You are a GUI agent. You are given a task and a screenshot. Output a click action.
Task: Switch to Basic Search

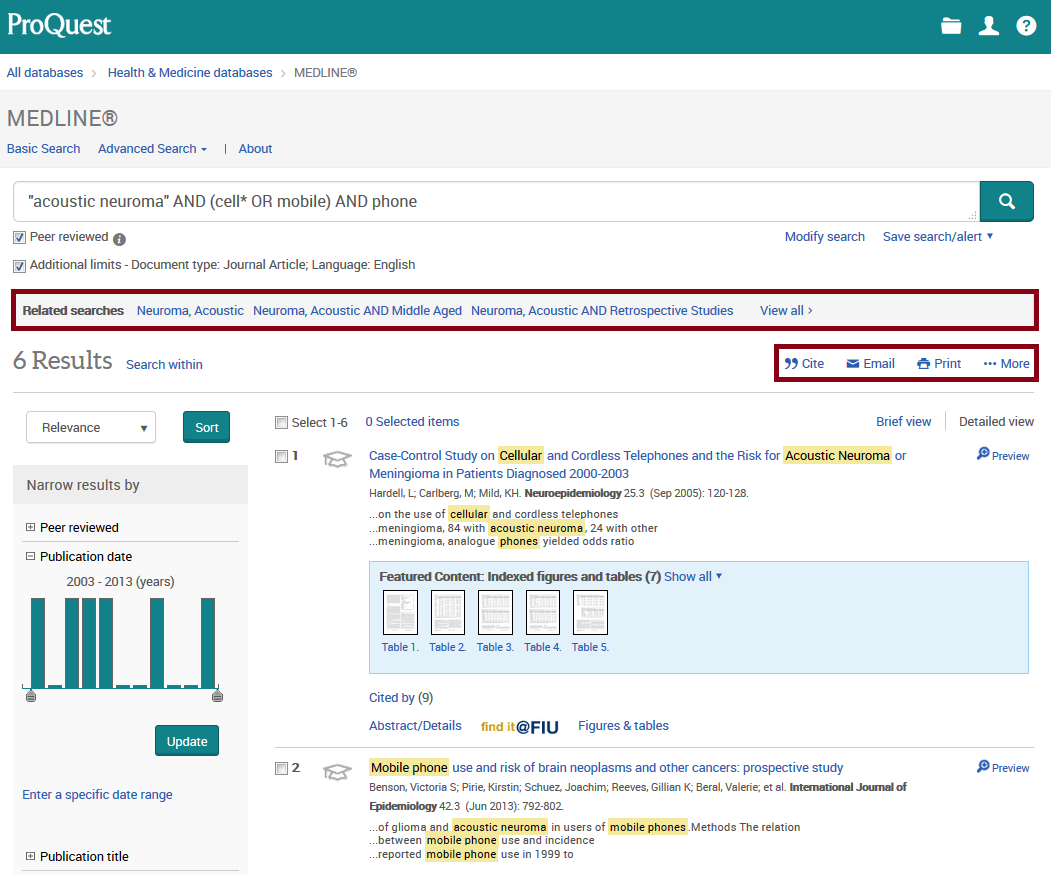pos(43,148)
